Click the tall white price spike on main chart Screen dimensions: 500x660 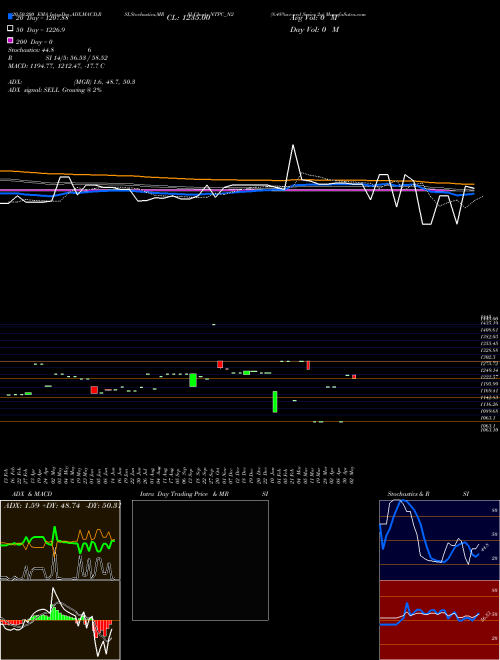293,164
